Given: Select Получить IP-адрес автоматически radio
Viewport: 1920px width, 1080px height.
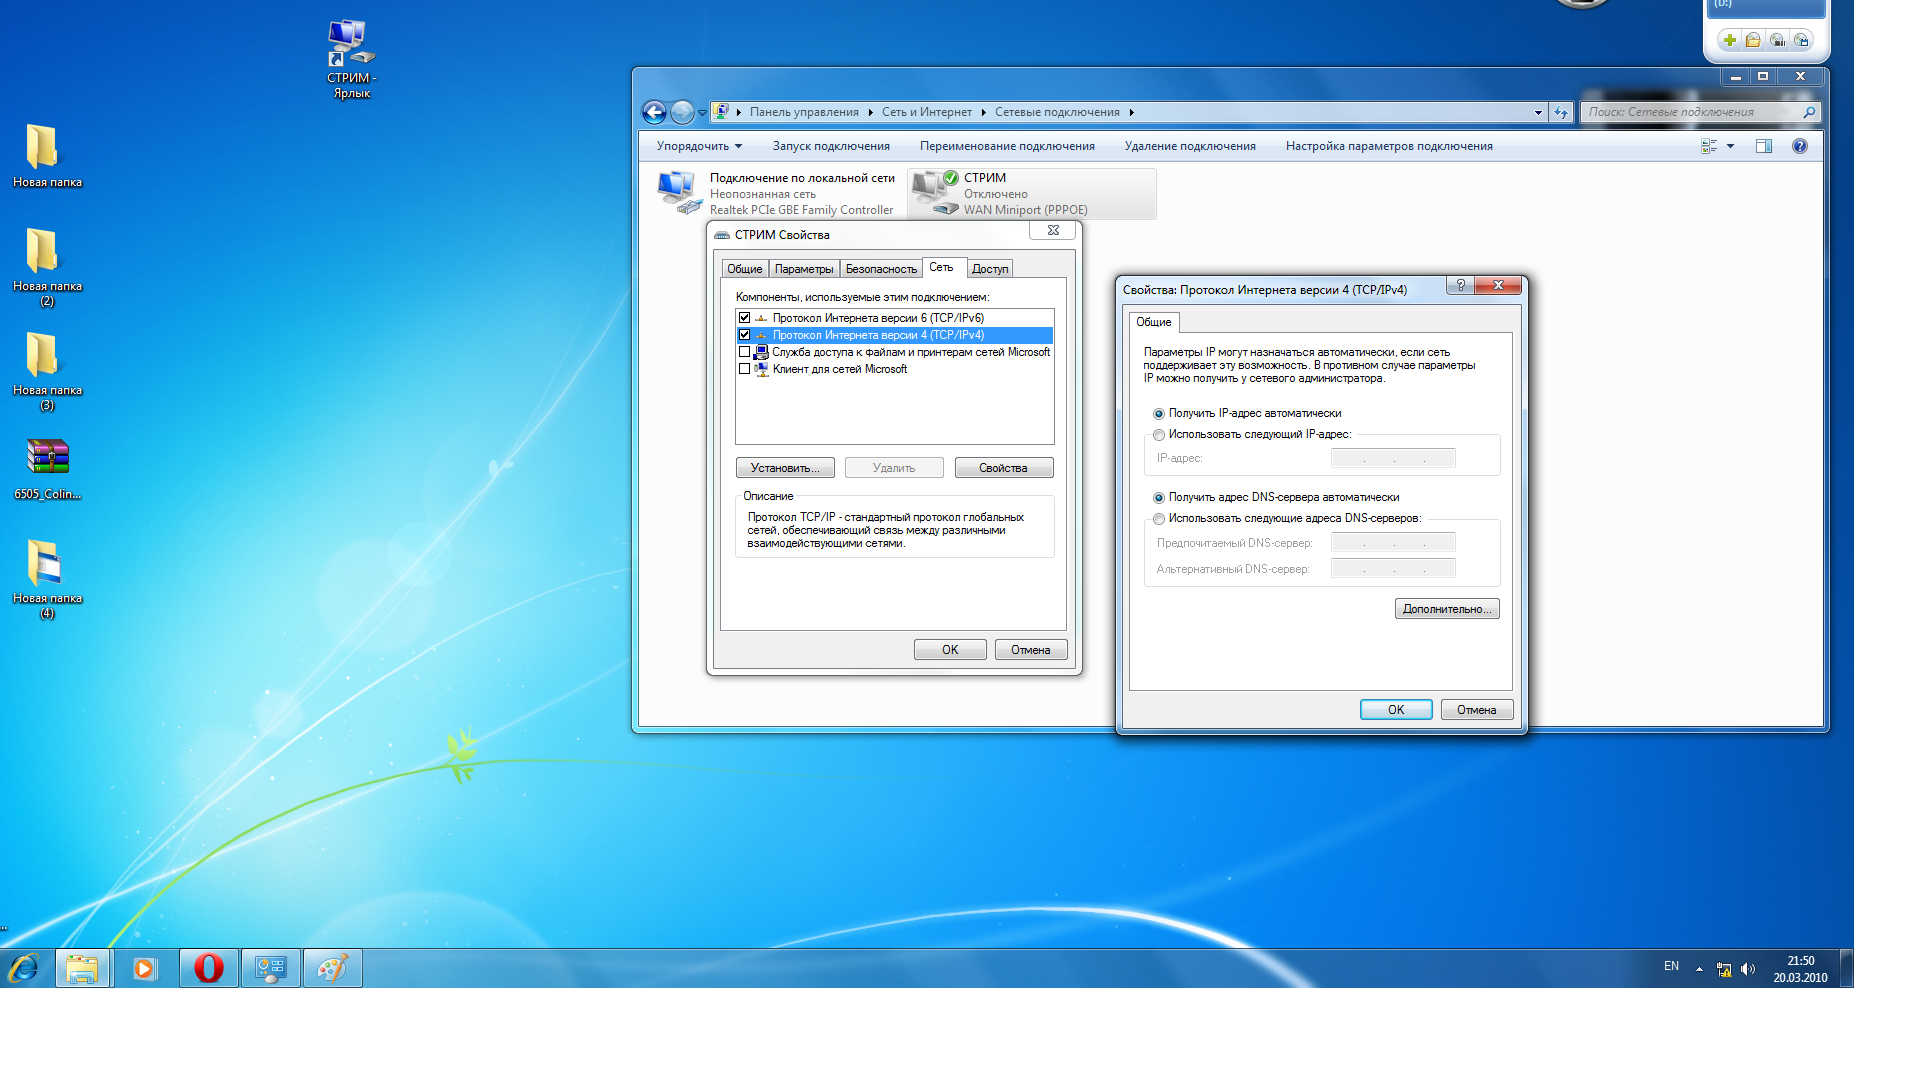Looking at the screenshot, I should pos(1159,413).
